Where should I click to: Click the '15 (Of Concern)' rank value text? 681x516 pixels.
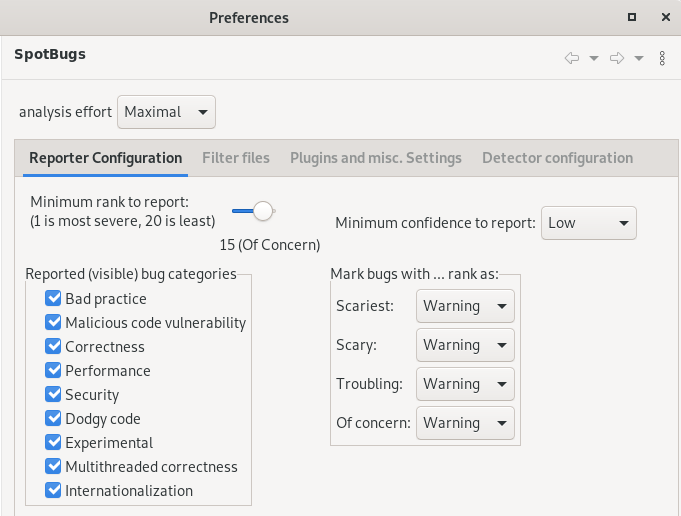(270, 245)
